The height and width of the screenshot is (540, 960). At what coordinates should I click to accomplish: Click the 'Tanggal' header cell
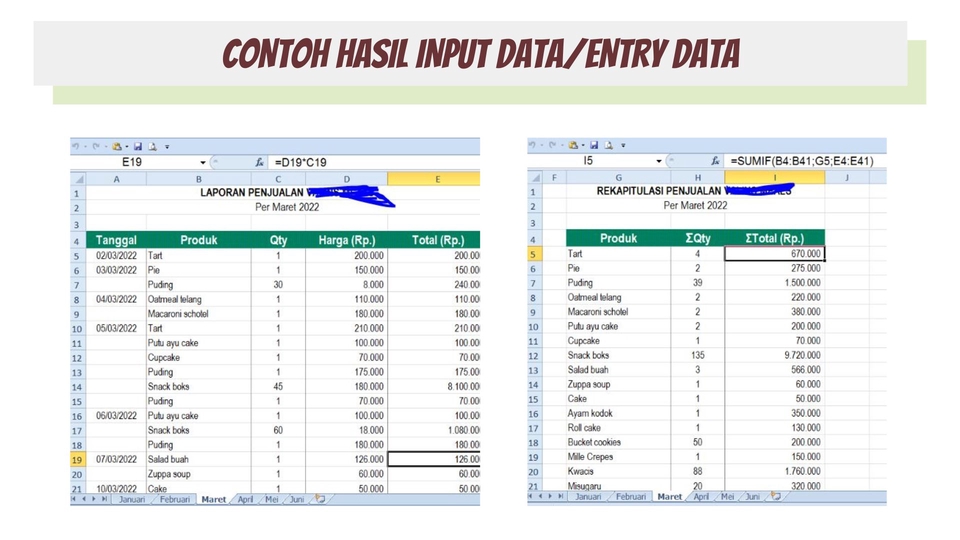coord(116,240)
